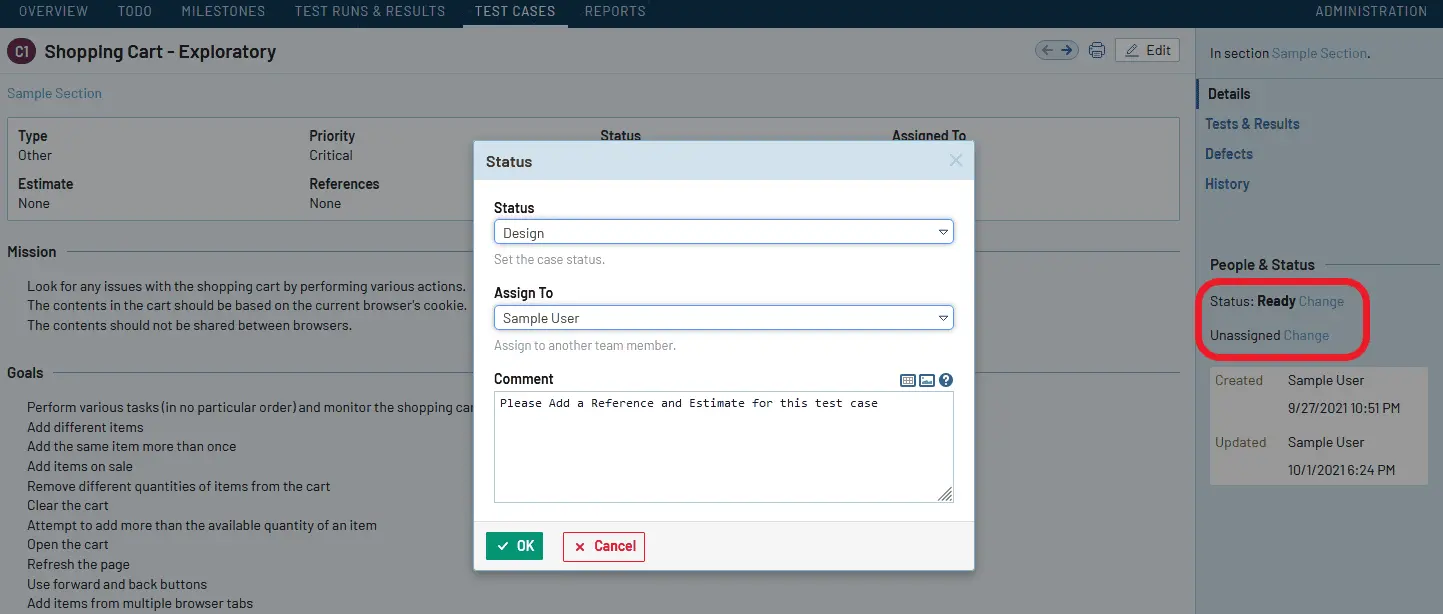The image size is (1443, 614).
Task: Click inside the Comment text area
Action: coord(723,446)
